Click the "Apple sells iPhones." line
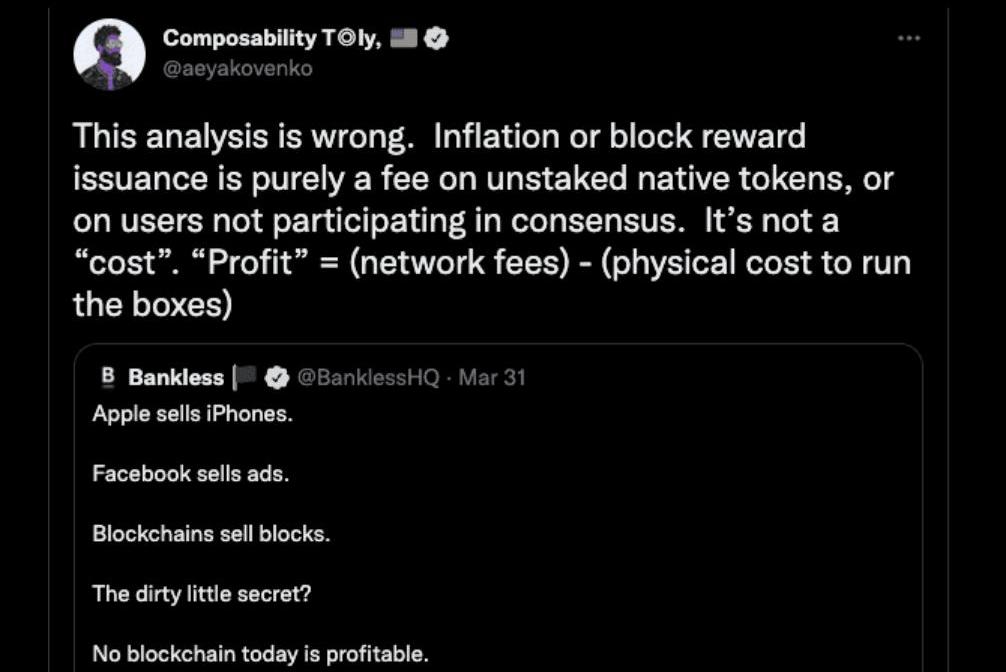 click(x=192, y=414)
